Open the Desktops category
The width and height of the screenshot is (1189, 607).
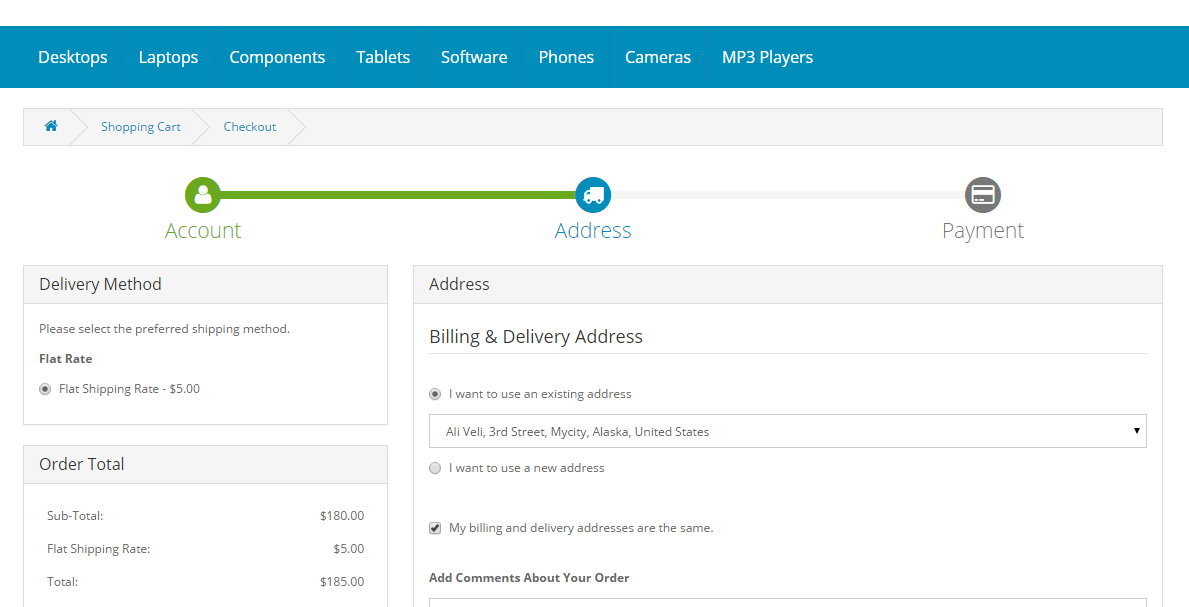(72, 57)
